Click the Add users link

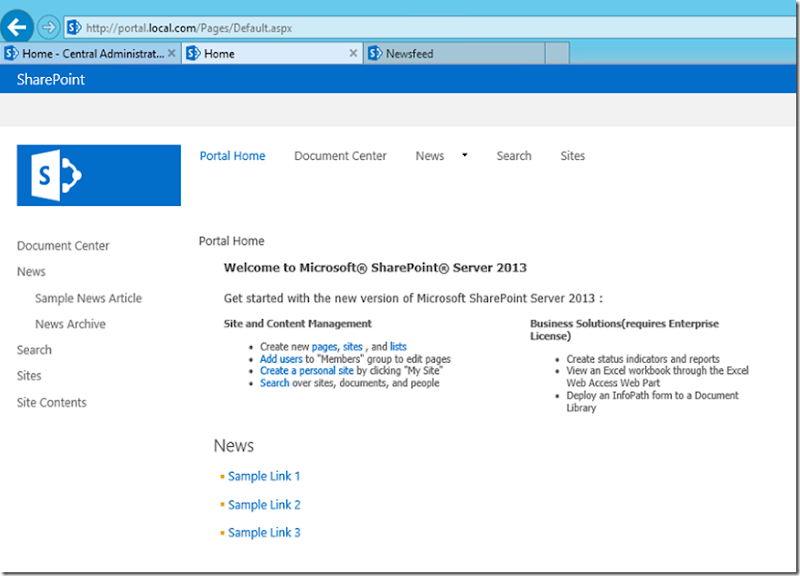point(281,359)
